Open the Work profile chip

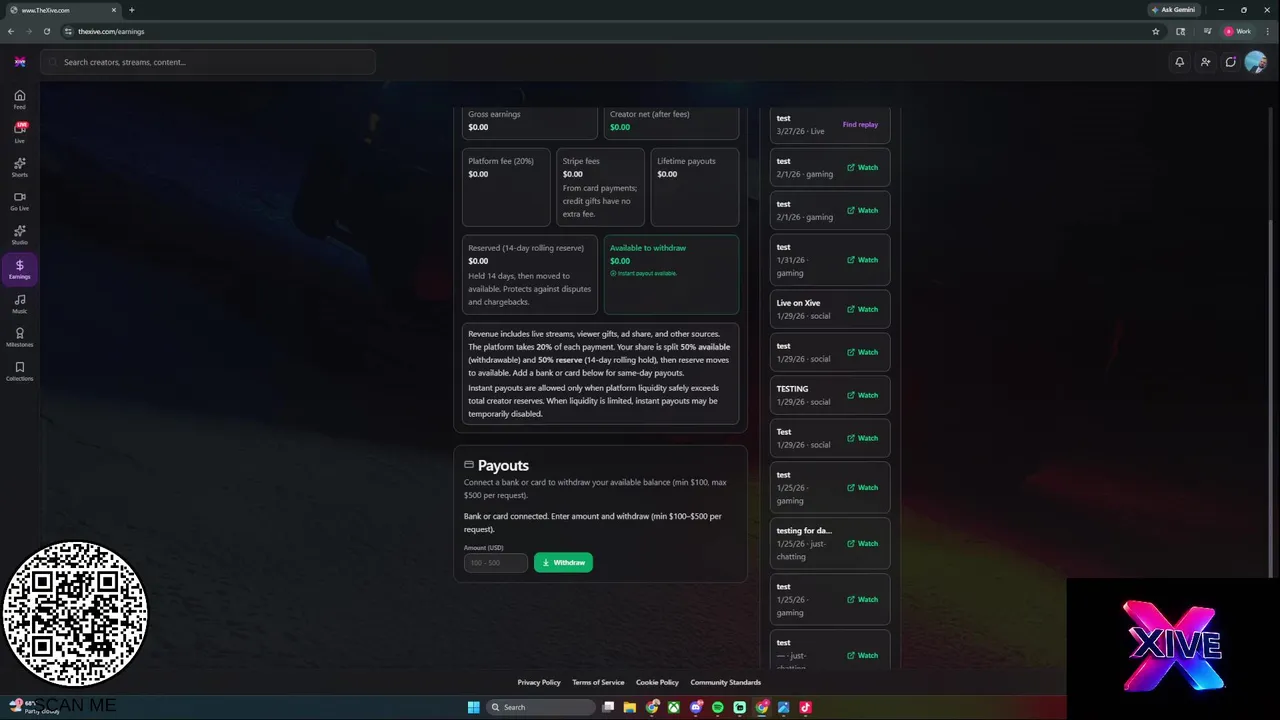pyautogui.click(x=1238, y=31)
